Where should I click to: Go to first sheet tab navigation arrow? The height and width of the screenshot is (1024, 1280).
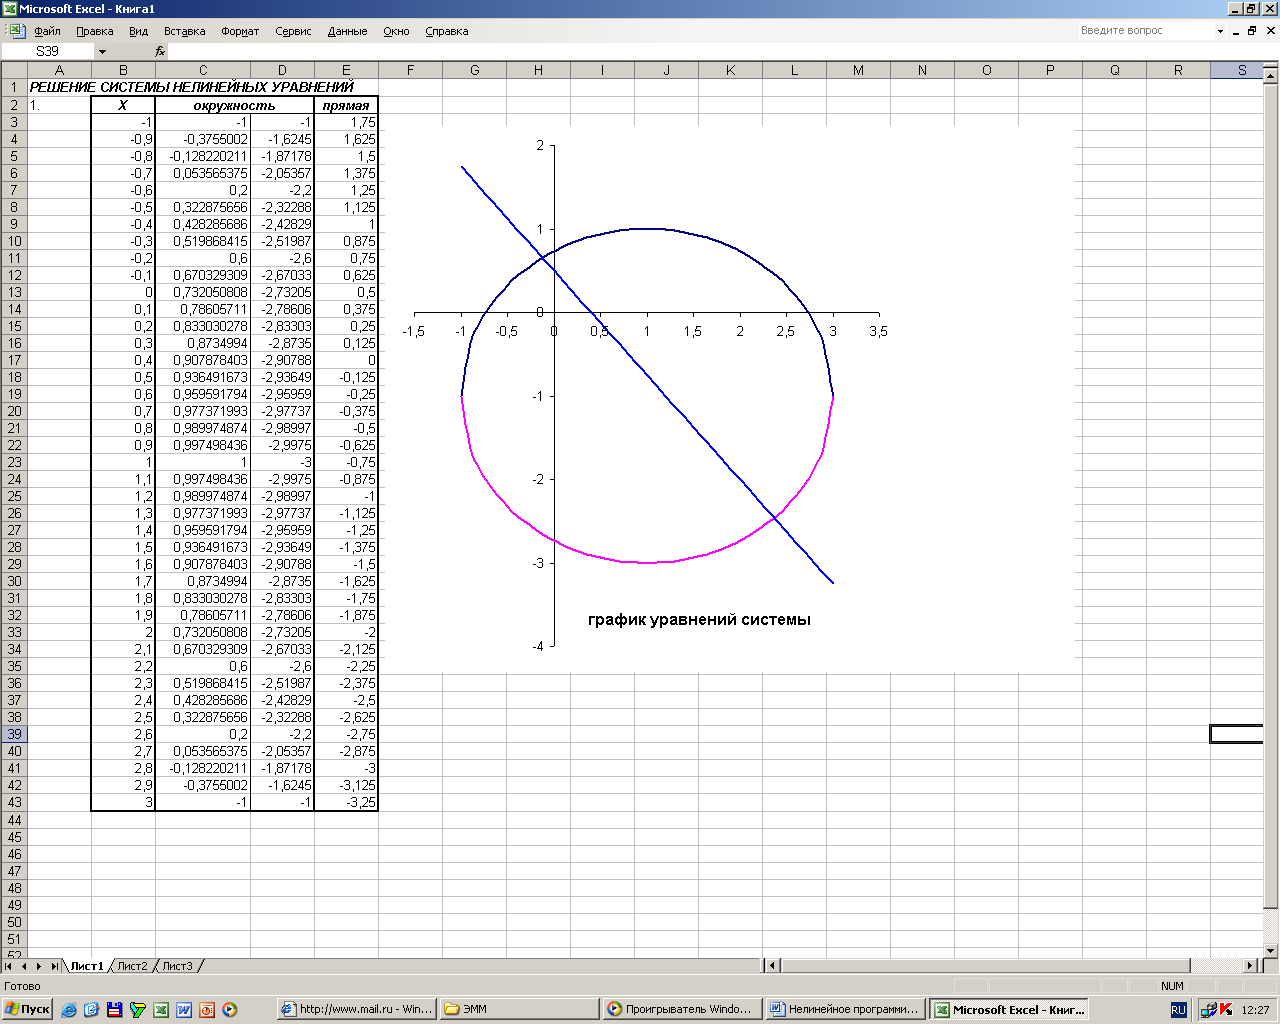coord(8,966)
